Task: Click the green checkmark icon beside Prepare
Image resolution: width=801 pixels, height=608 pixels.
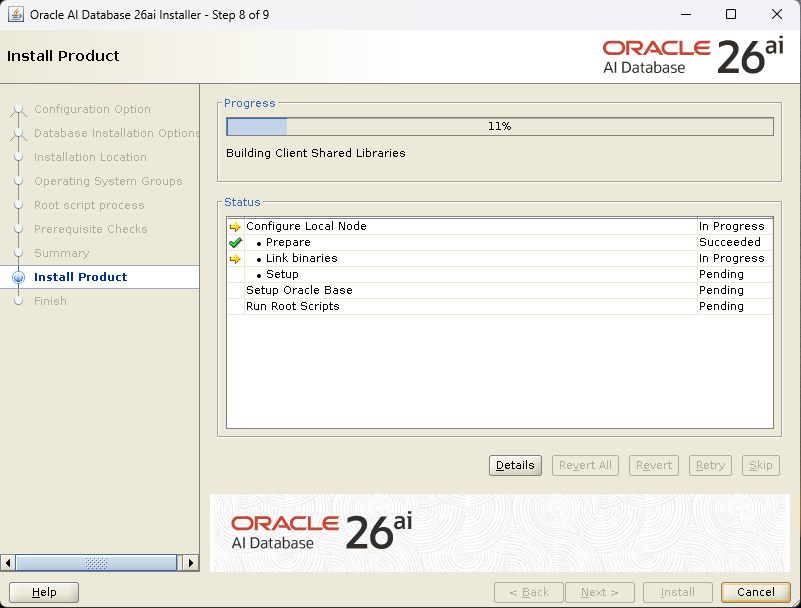Action: [x=235, y=242]
